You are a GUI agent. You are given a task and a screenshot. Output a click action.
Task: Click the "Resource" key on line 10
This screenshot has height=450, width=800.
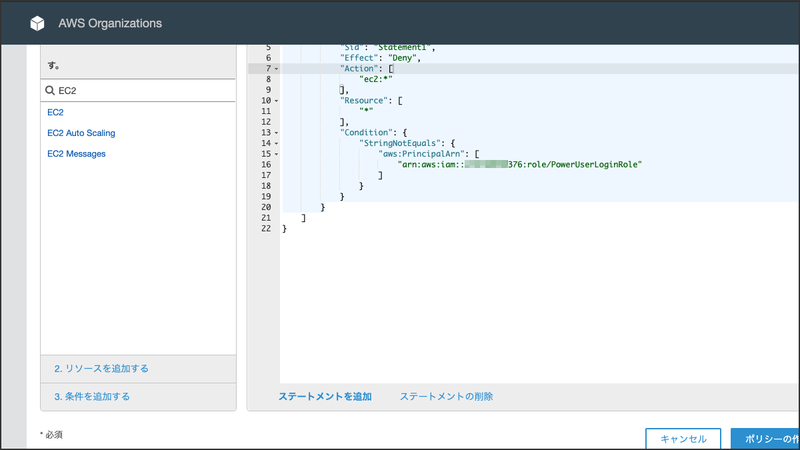[x=362, y=101]
